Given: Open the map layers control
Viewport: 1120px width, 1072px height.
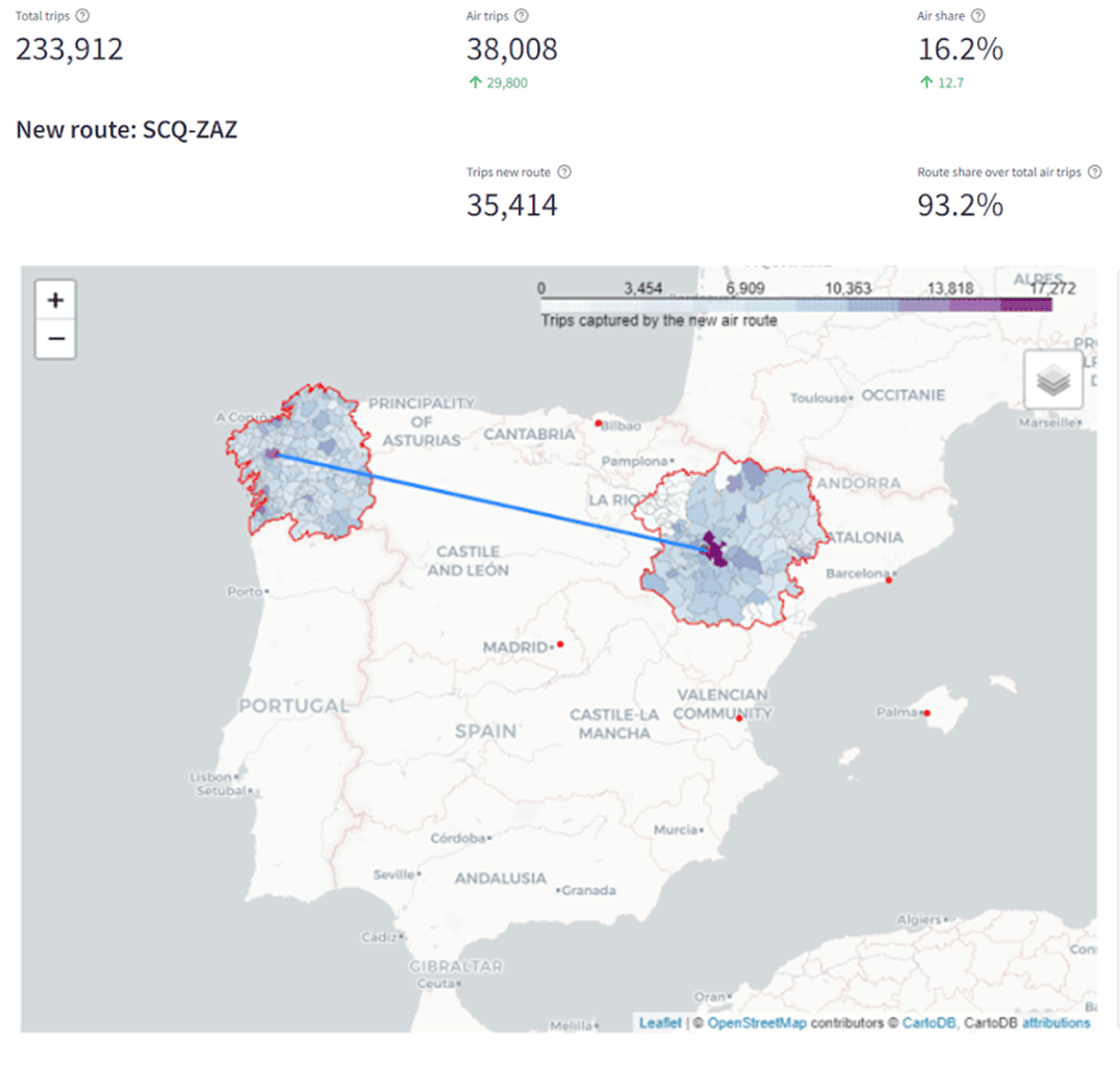Looking at the screenshot, I should [1053, 380].
